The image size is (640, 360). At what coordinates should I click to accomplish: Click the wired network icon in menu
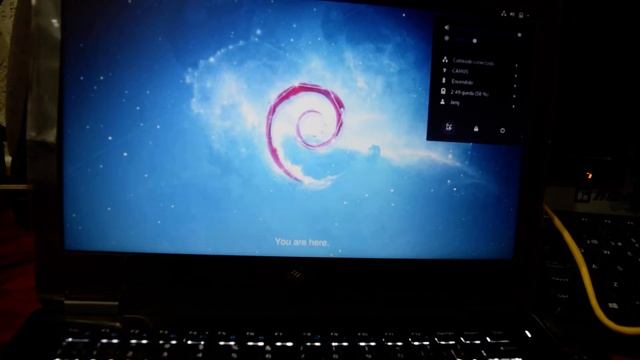click(x=445, y=60)
